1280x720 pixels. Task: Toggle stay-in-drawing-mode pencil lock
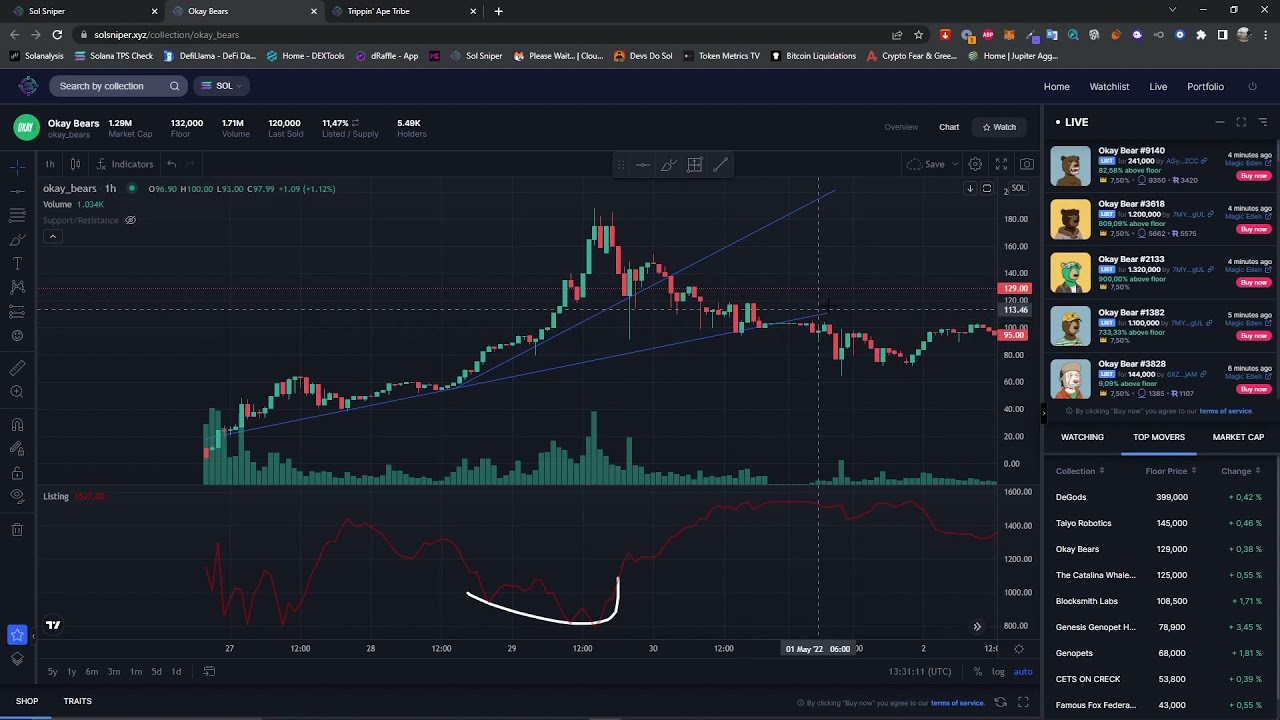(17, 449)
